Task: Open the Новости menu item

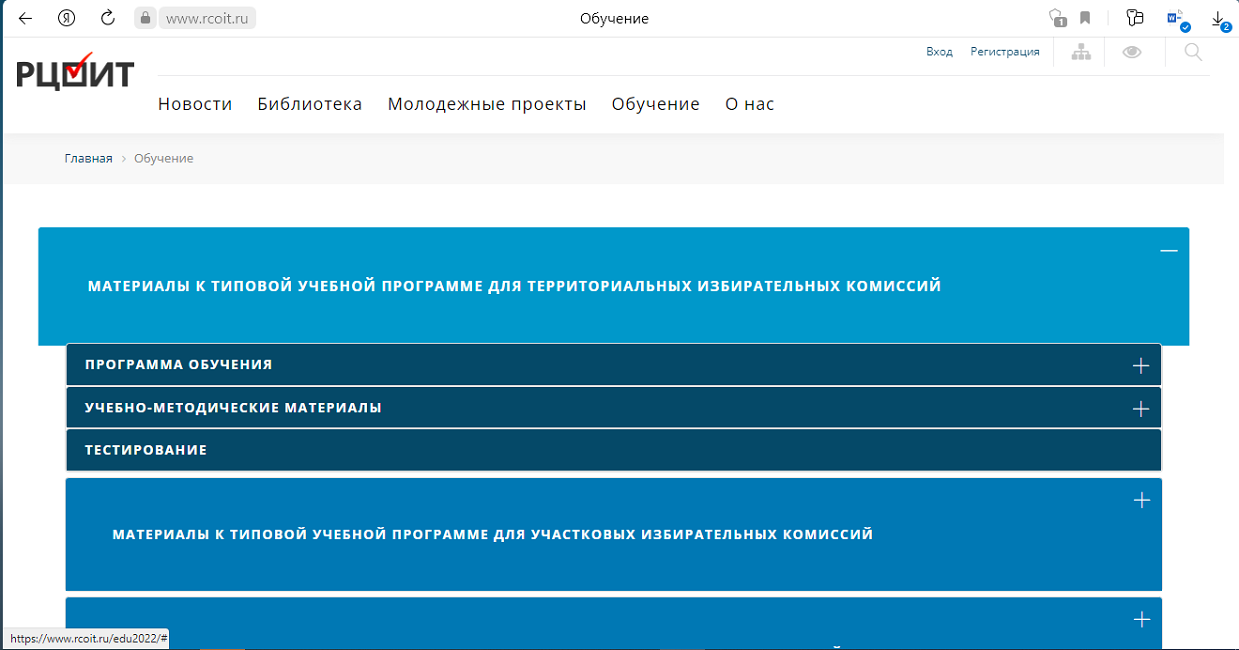Action: click(195, 104)
